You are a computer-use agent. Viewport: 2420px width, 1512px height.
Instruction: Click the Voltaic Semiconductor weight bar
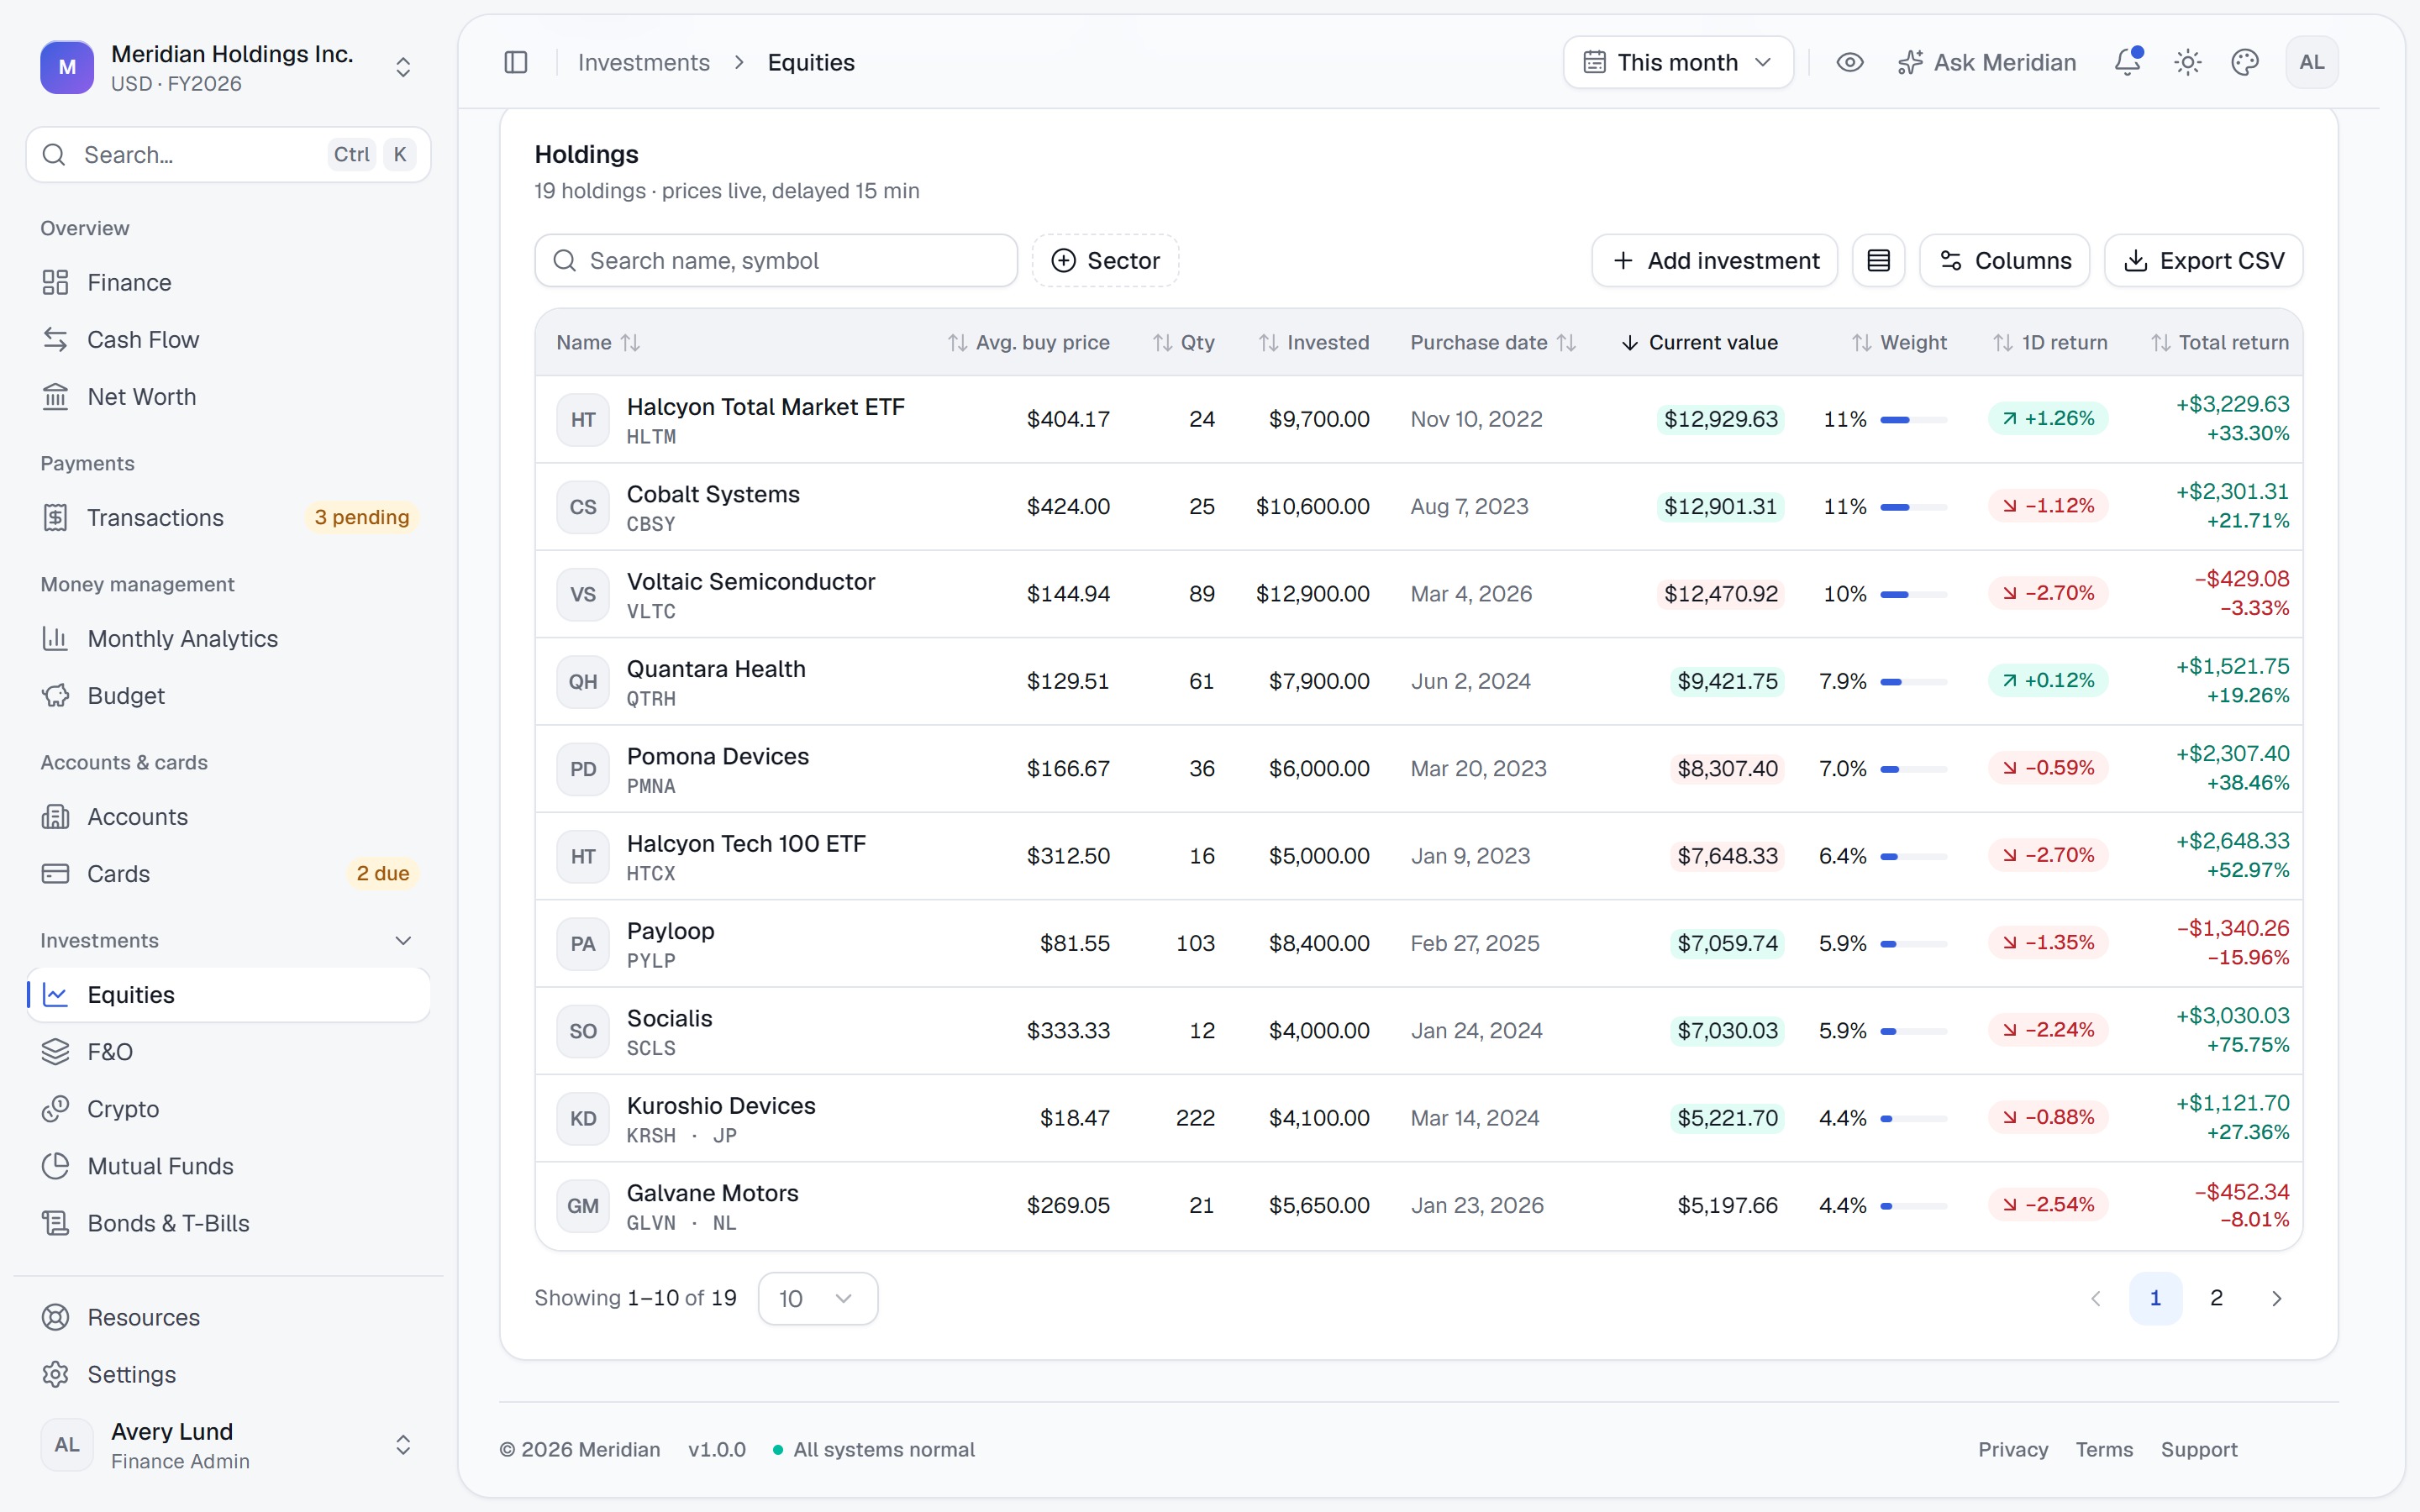[x=1913, y=595]
